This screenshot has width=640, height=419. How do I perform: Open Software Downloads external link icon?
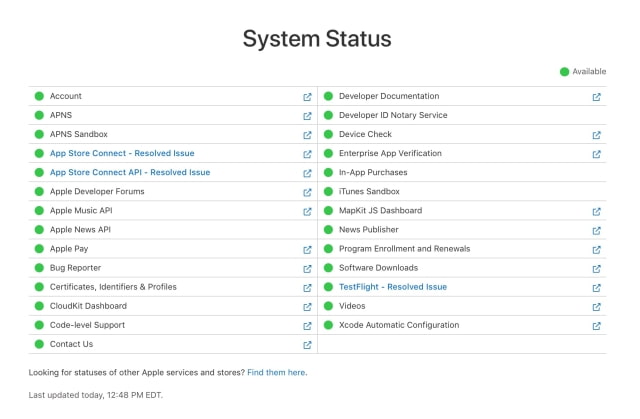point(596,268)
